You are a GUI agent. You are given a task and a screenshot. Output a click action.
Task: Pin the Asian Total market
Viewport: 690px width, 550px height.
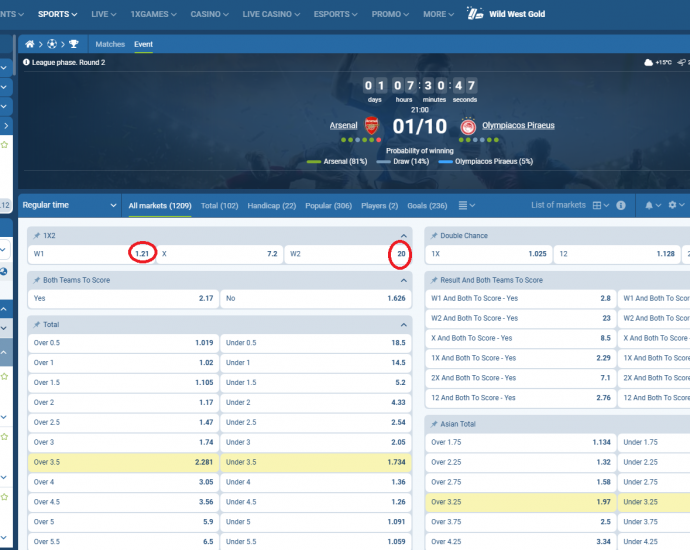[434, 424]
